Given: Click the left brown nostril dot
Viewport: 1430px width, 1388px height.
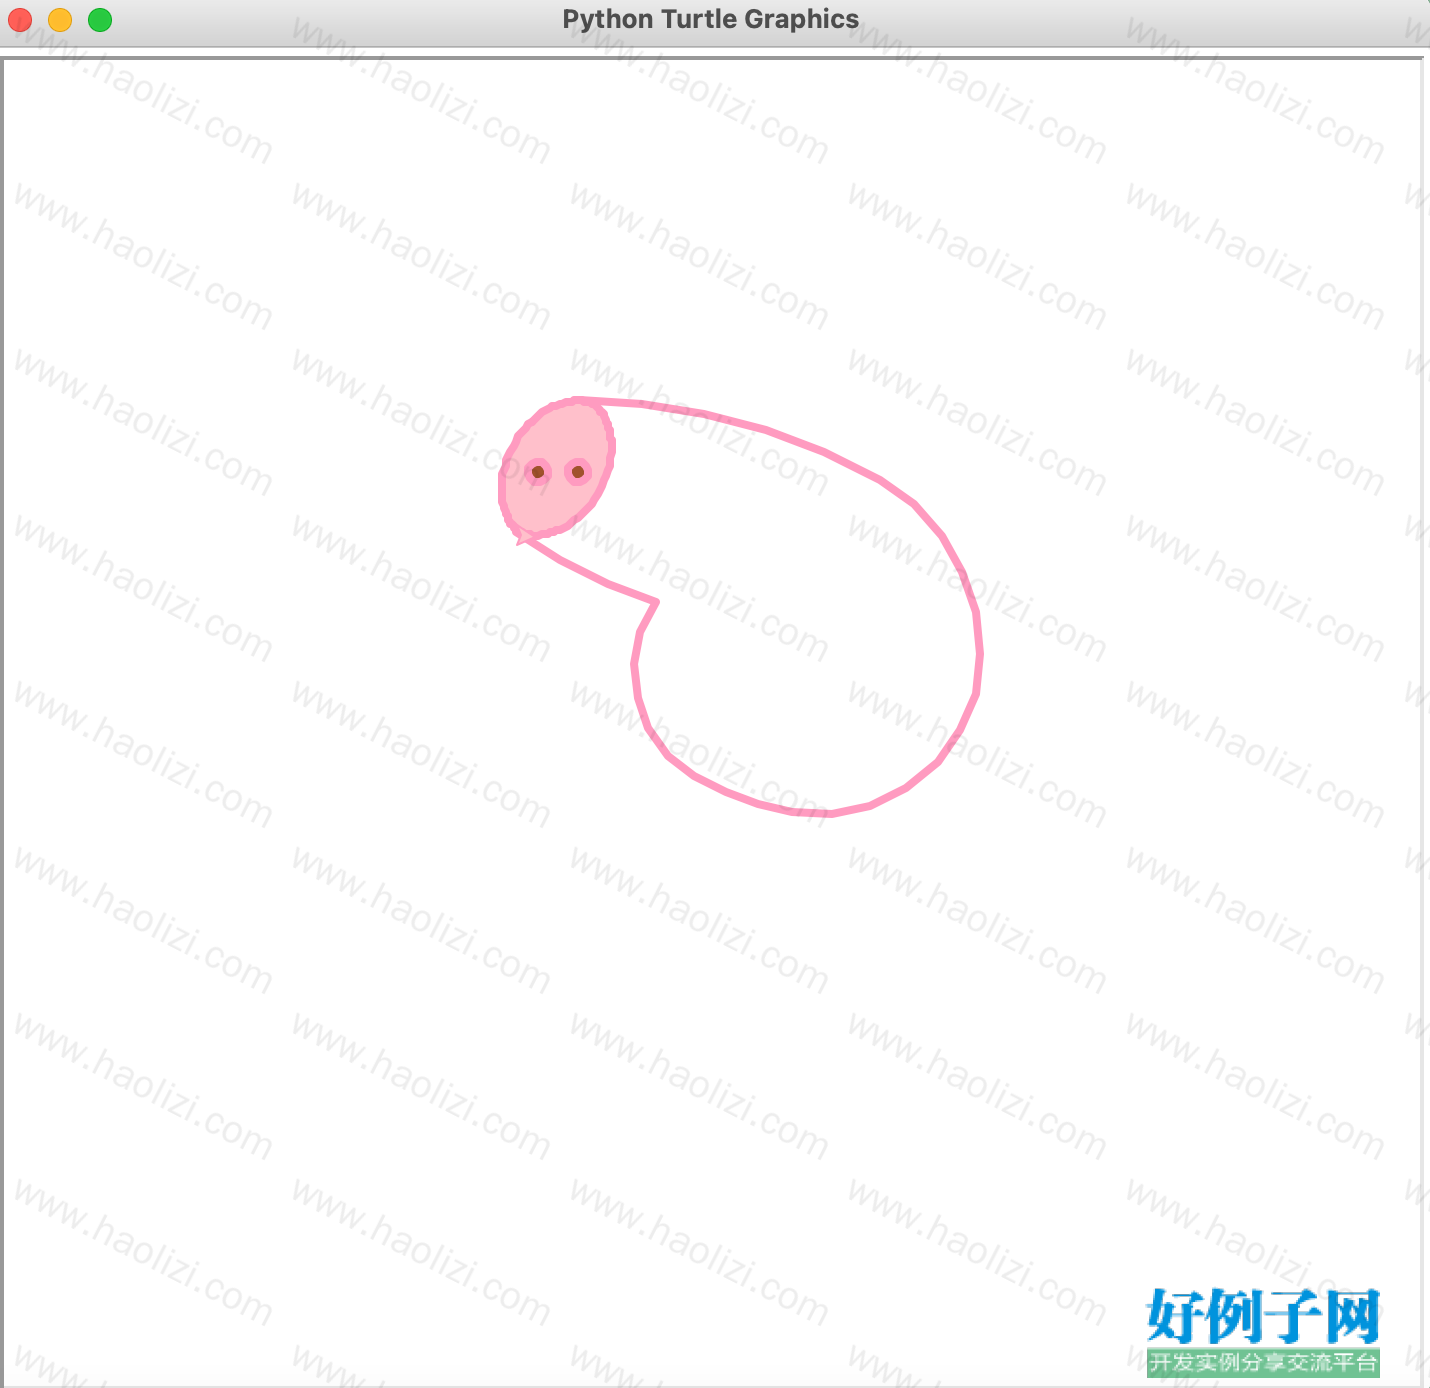Looking at the screenshot, I should (538, 472).
